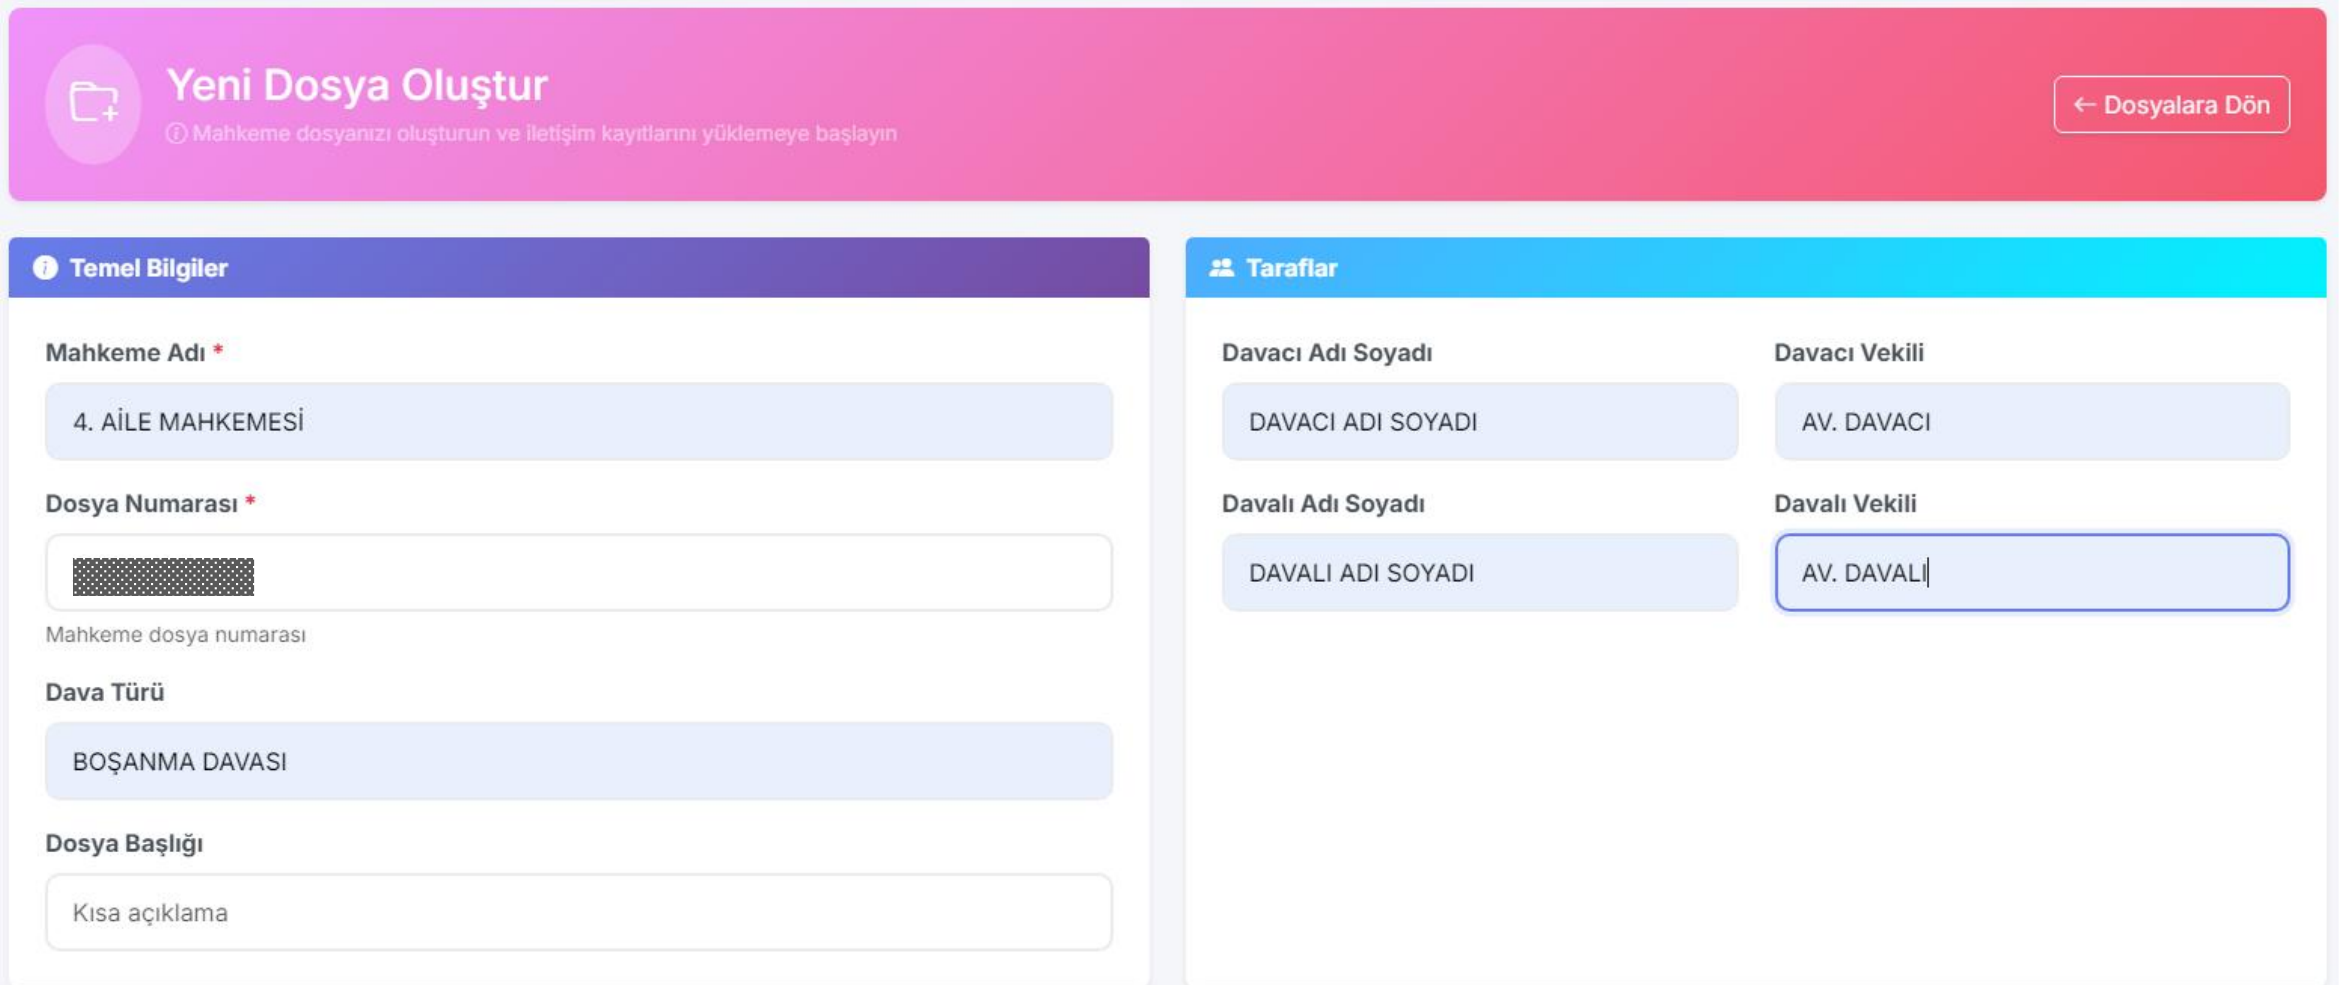Click the people icon in Taraflar header
Image resolution: width=2339 pixels, height=985 pixels.
pyautogui.click(x=1221, y=268)
